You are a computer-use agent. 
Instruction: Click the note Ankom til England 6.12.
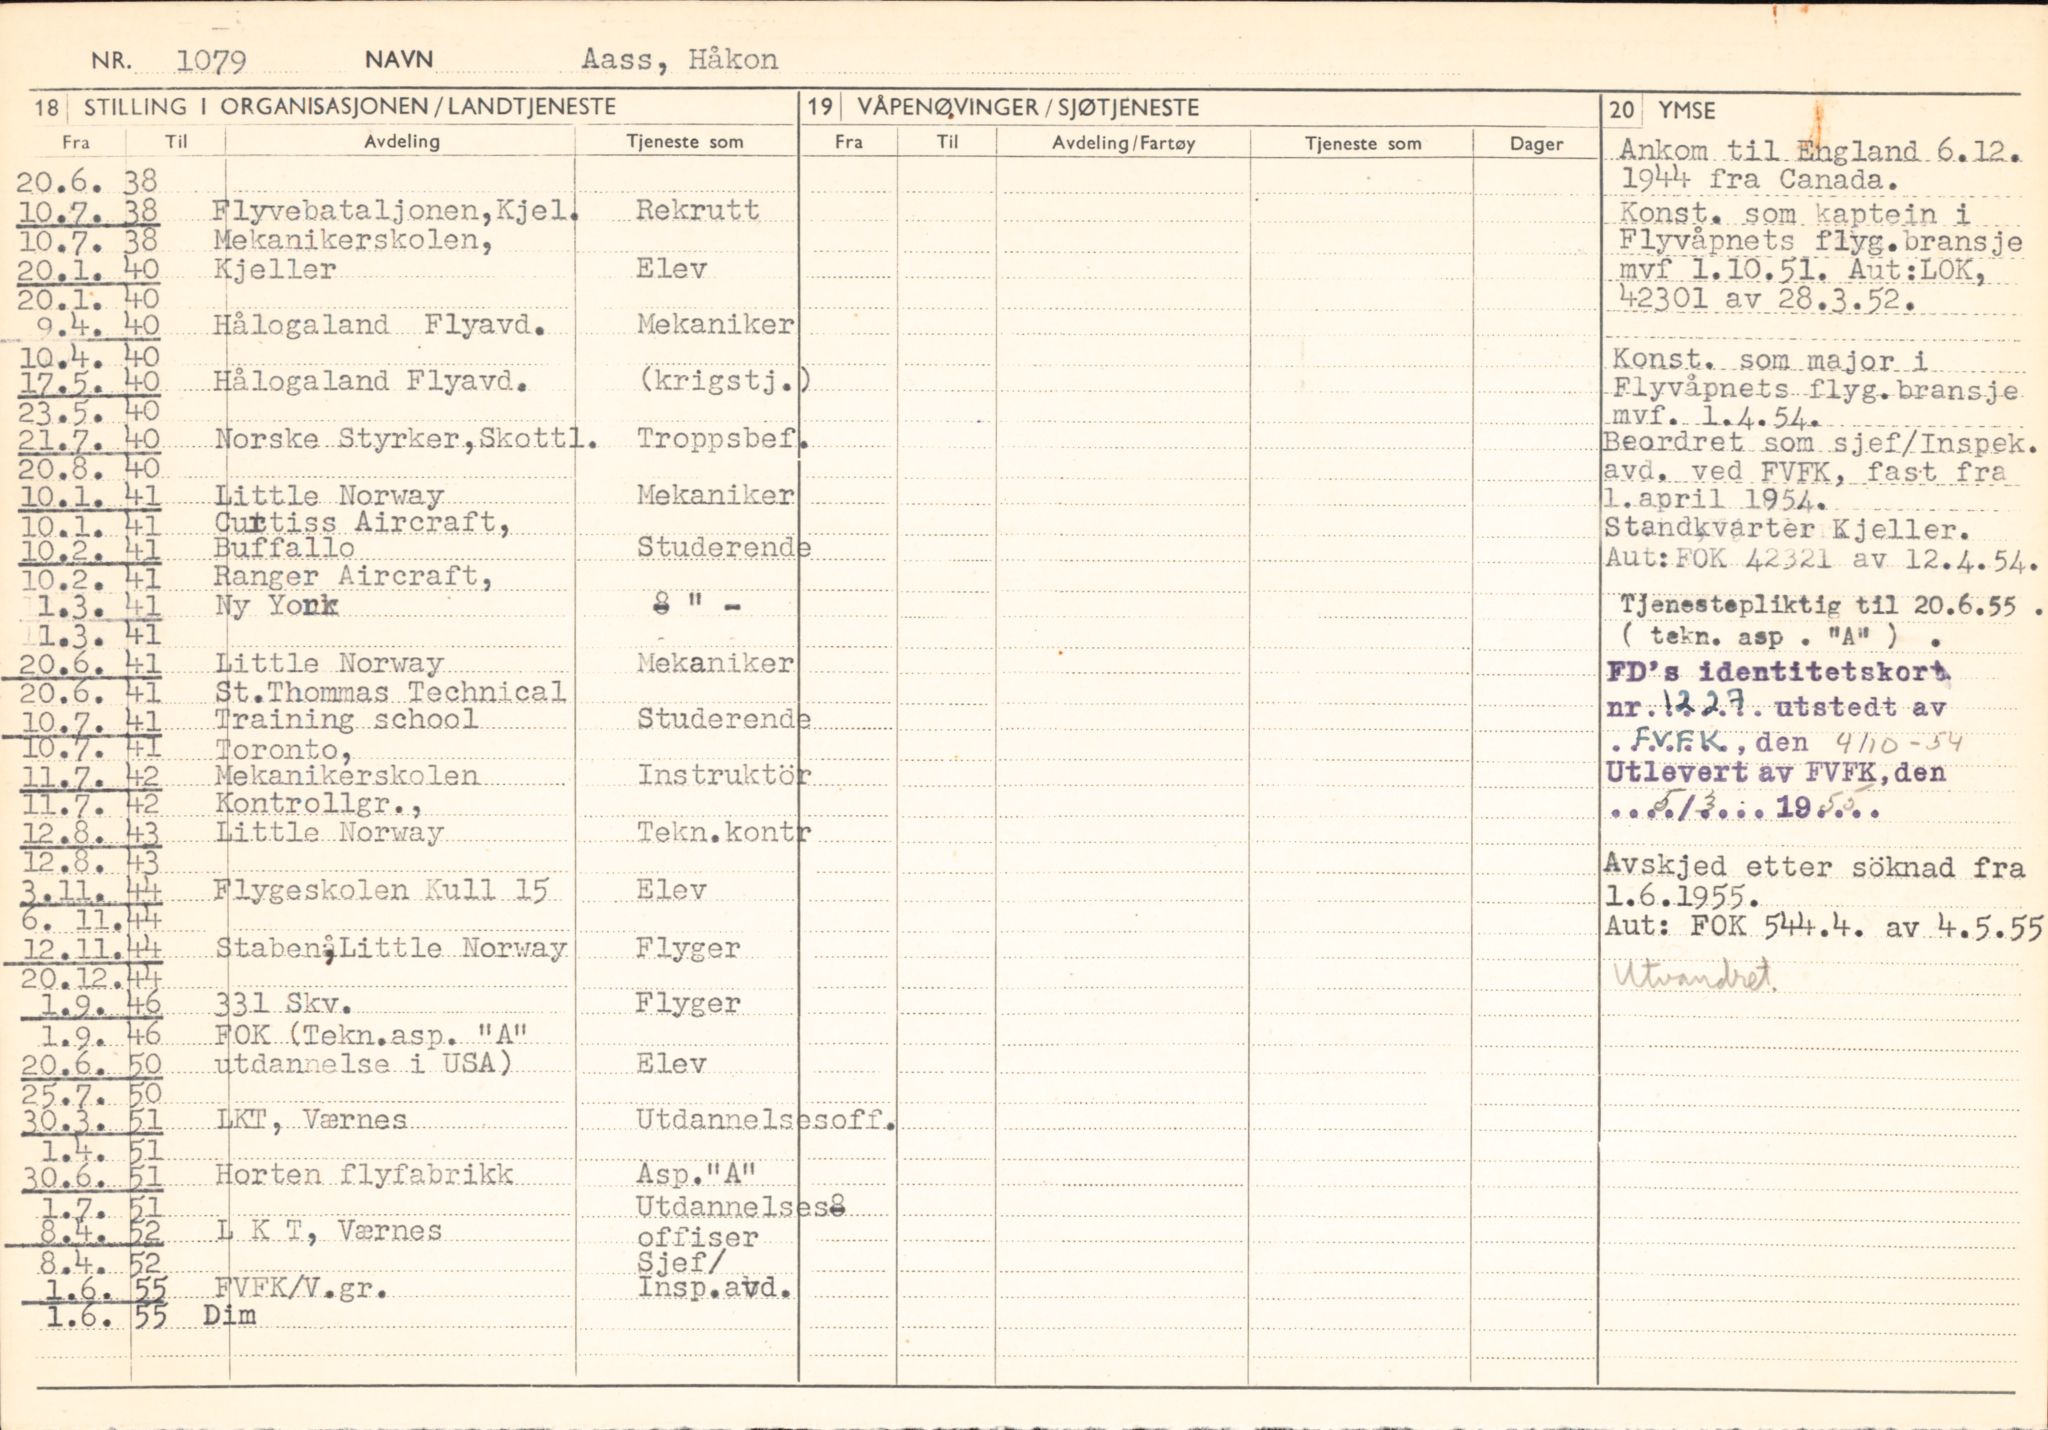point(1819,151)
